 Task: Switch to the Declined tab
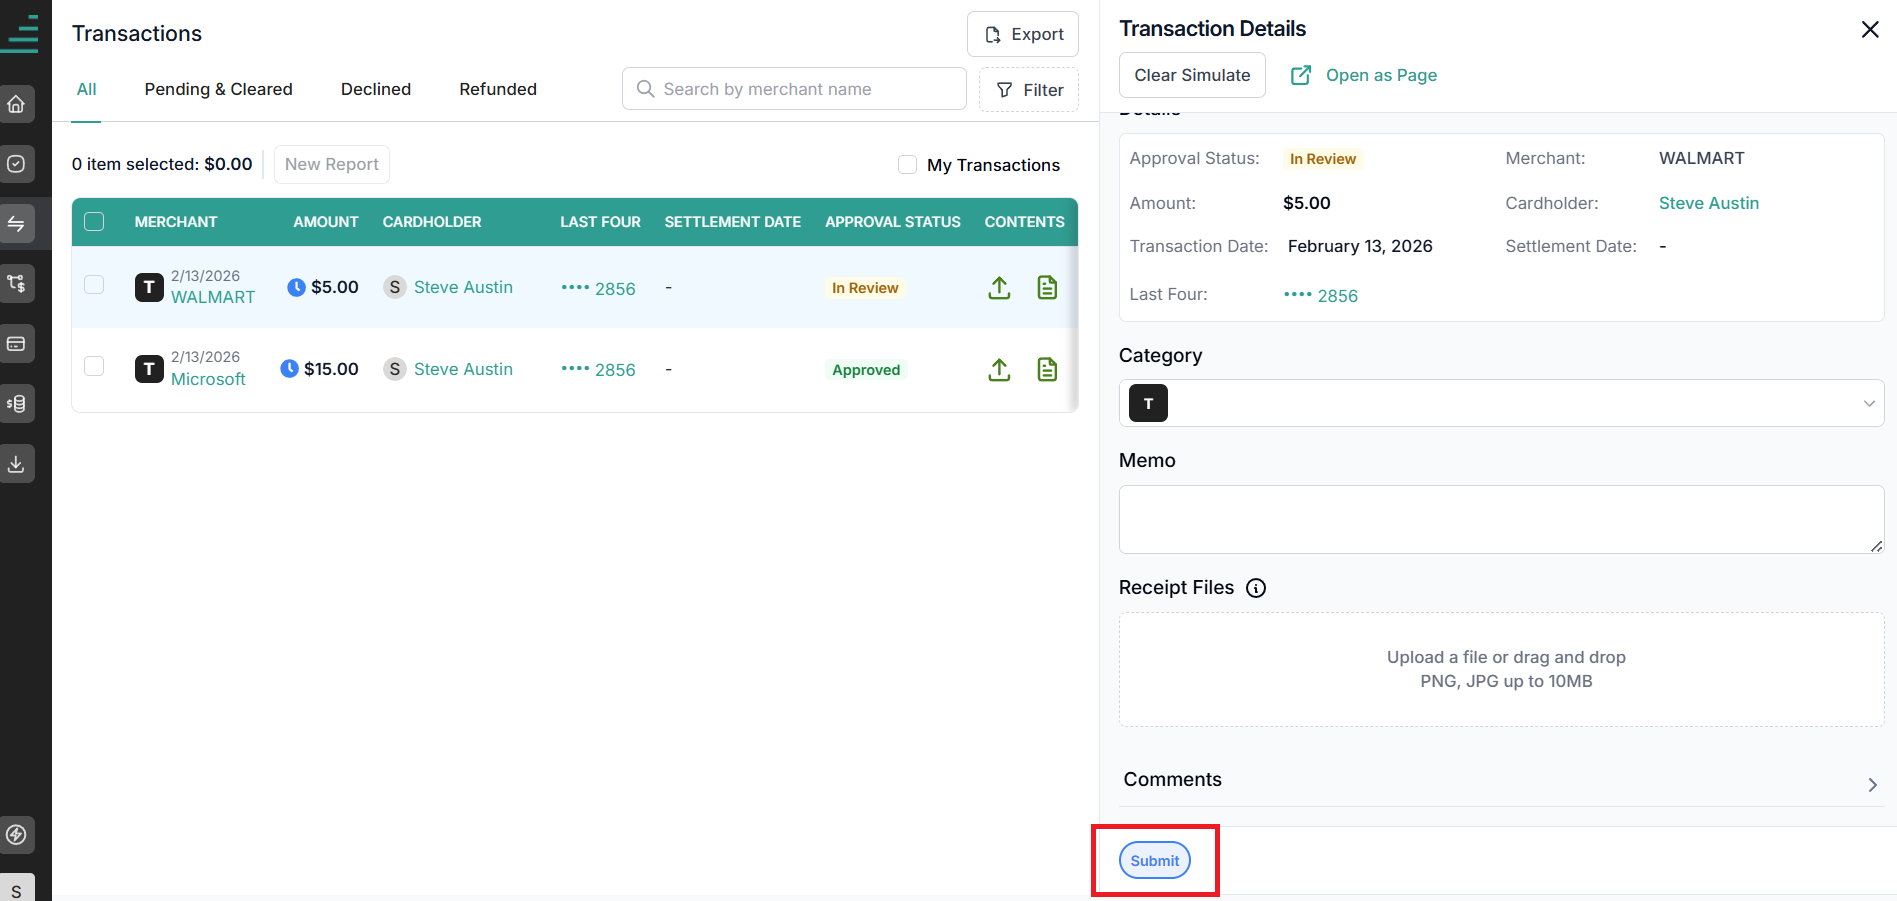click(376, 89)
